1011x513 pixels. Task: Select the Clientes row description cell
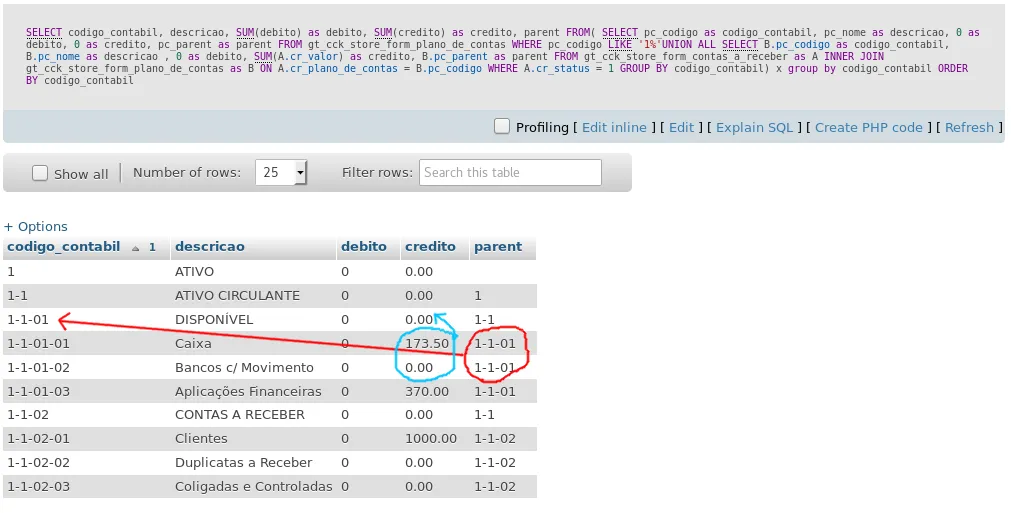pos(200,438)
